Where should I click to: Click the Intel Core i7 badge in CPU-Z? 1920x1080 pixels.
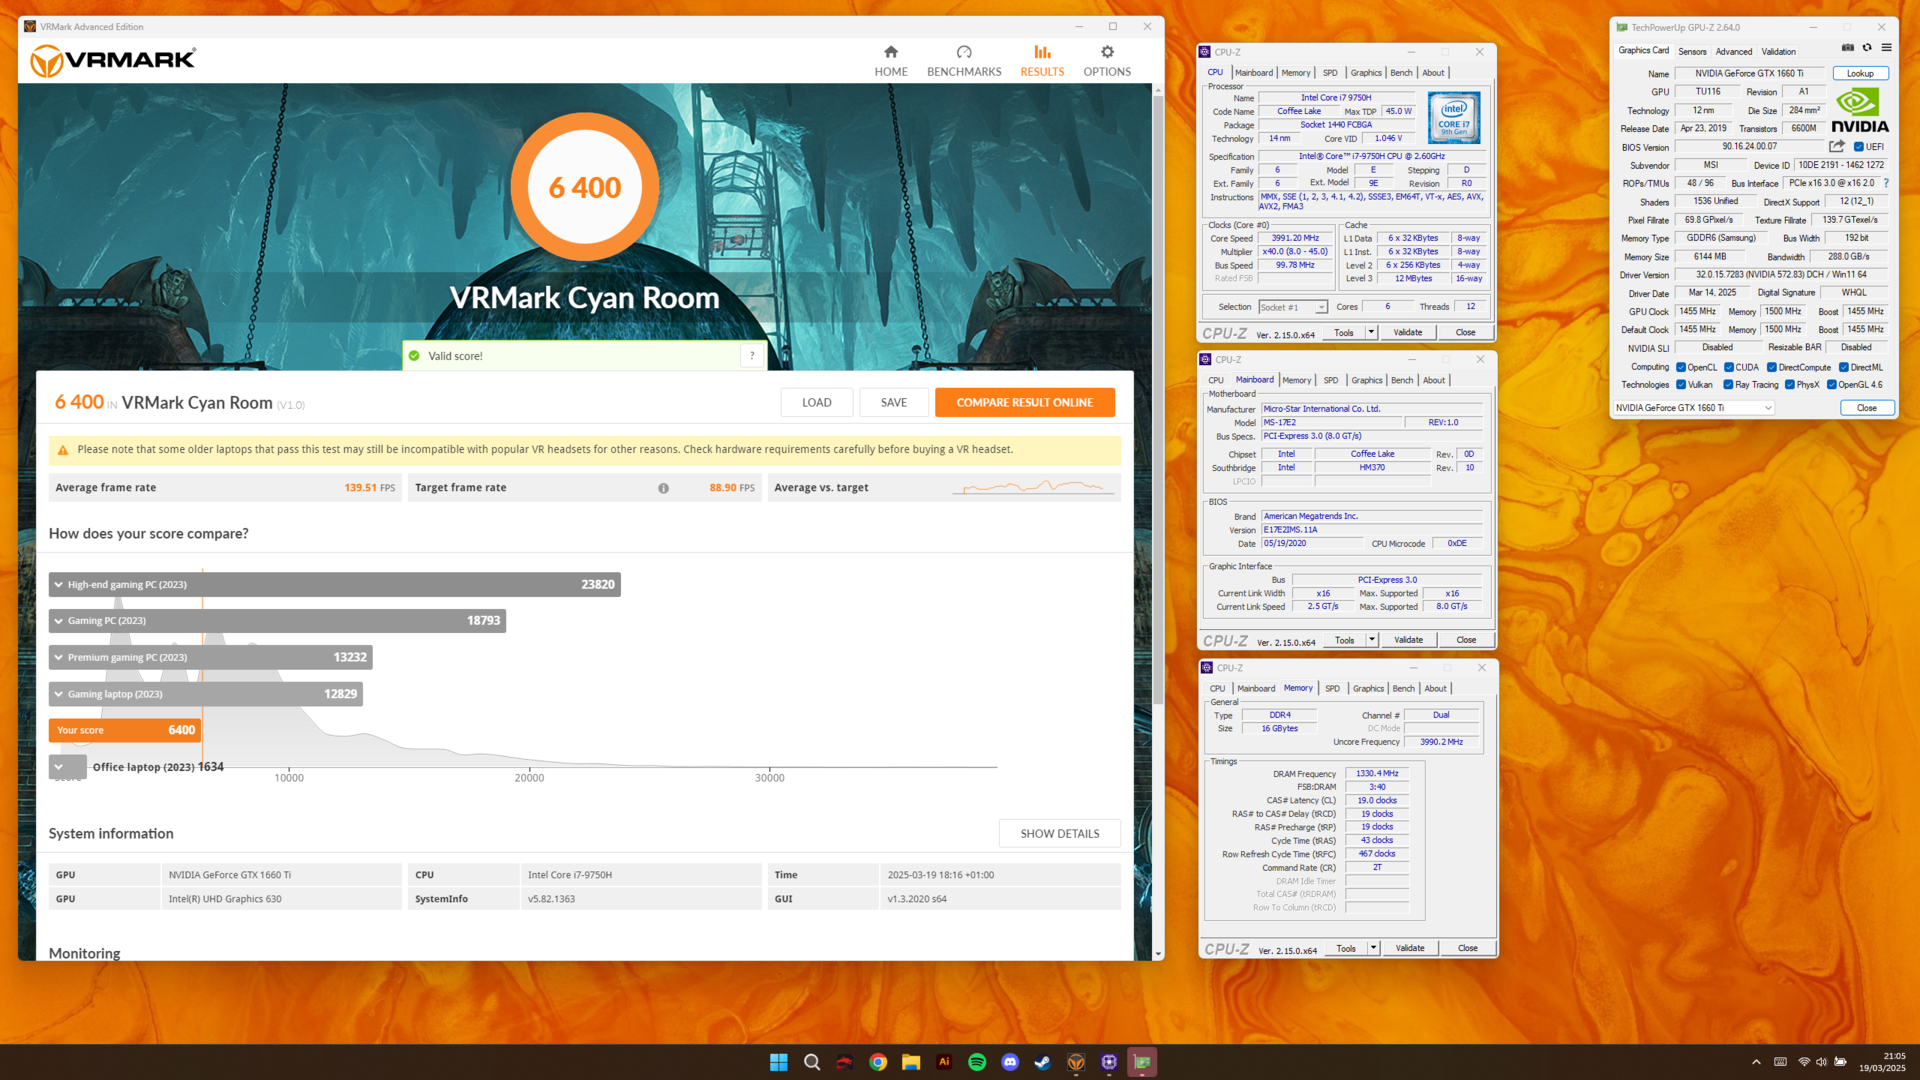tap(1454, 118)
